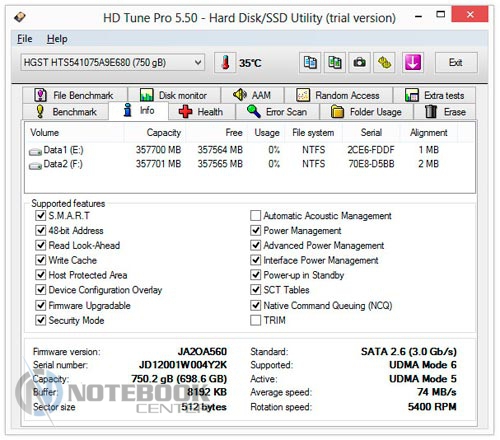Click the Exit button
Viewport: 500px width, 440px height.
[x=456, y=63]
